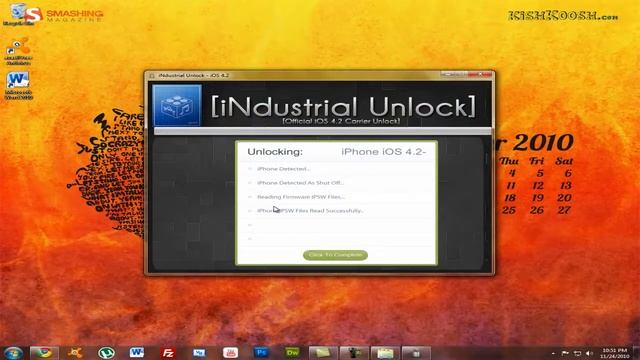Open the Windows Start orb
The width and height of the screenshot is (640, 360).
[13, 353]
